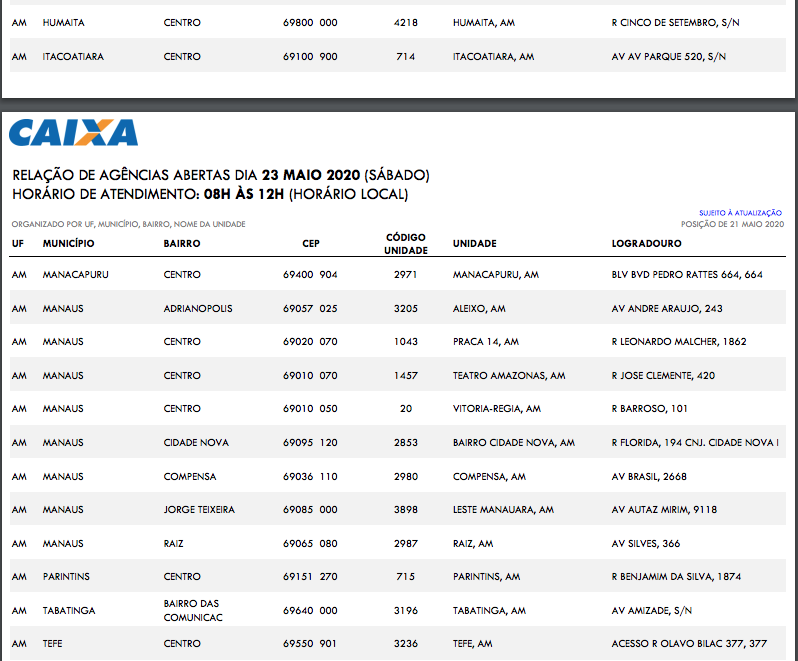The height and width of the screenshot is (661, 798).
Task: Click the BAIRRO column header
Action: (x=182, y=244)
